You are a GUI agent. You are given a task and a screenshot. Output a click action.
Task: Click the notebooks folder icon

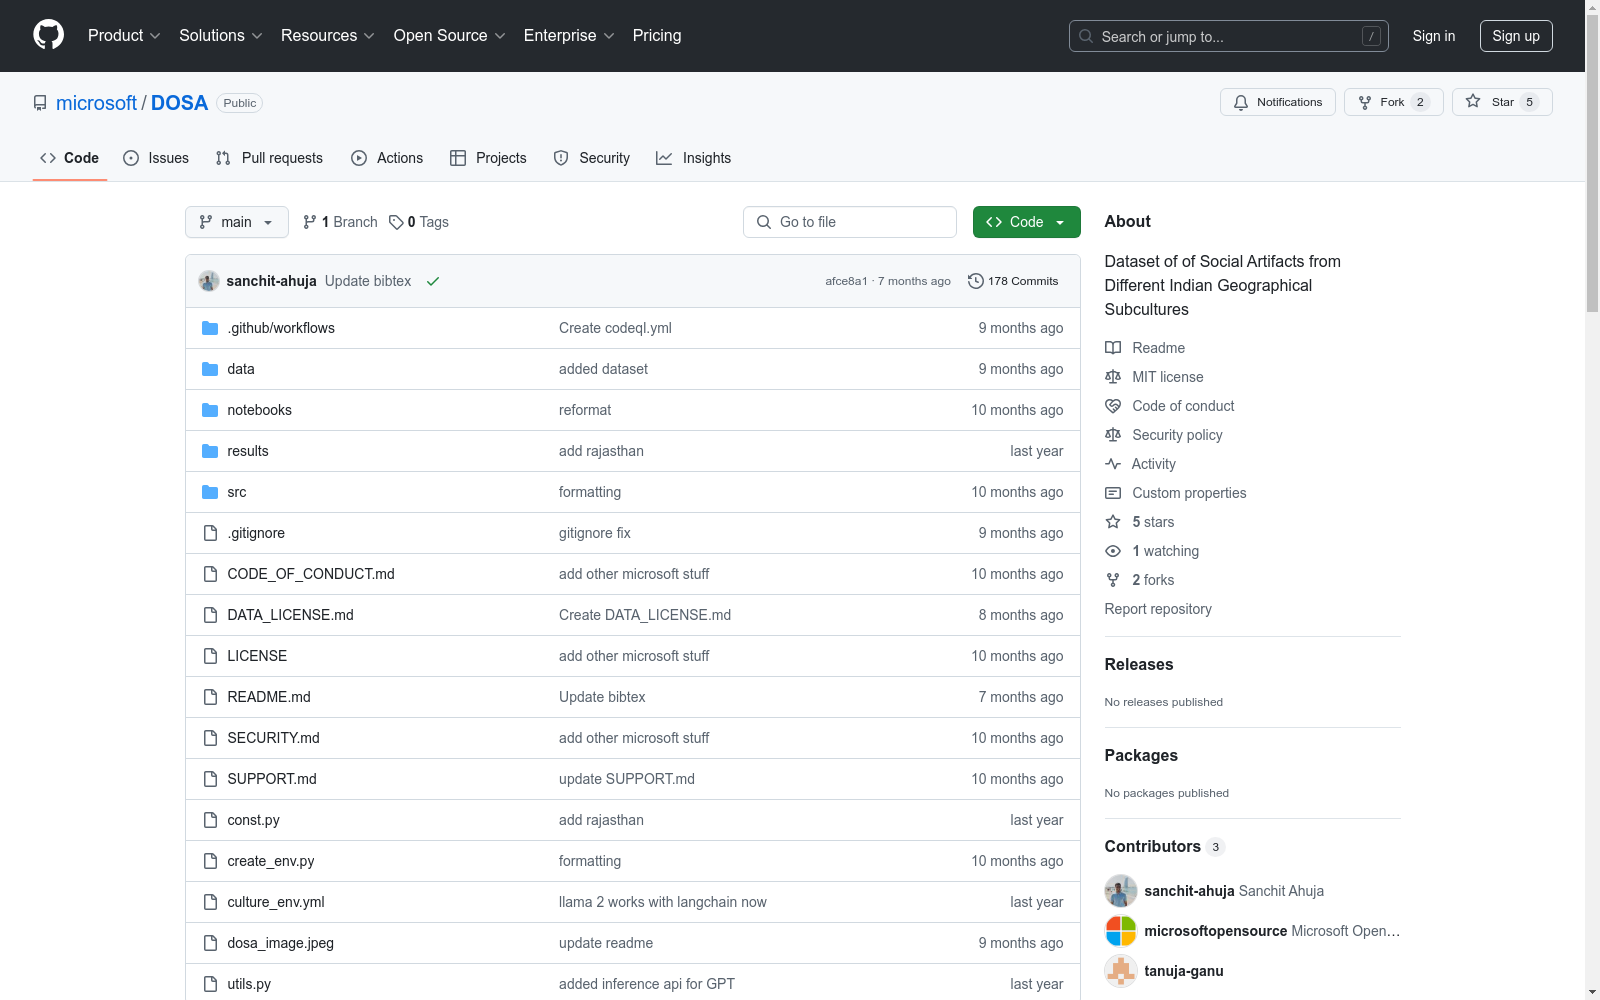(210, 410)
